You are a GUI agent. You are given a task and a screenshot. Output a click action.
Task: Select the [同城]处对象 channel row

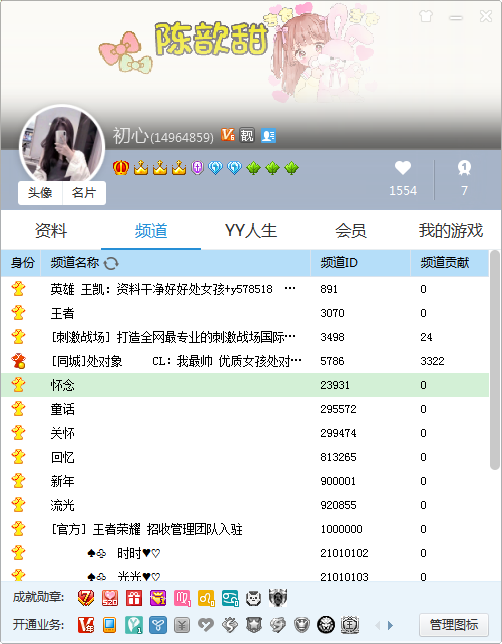pos(245,361)
